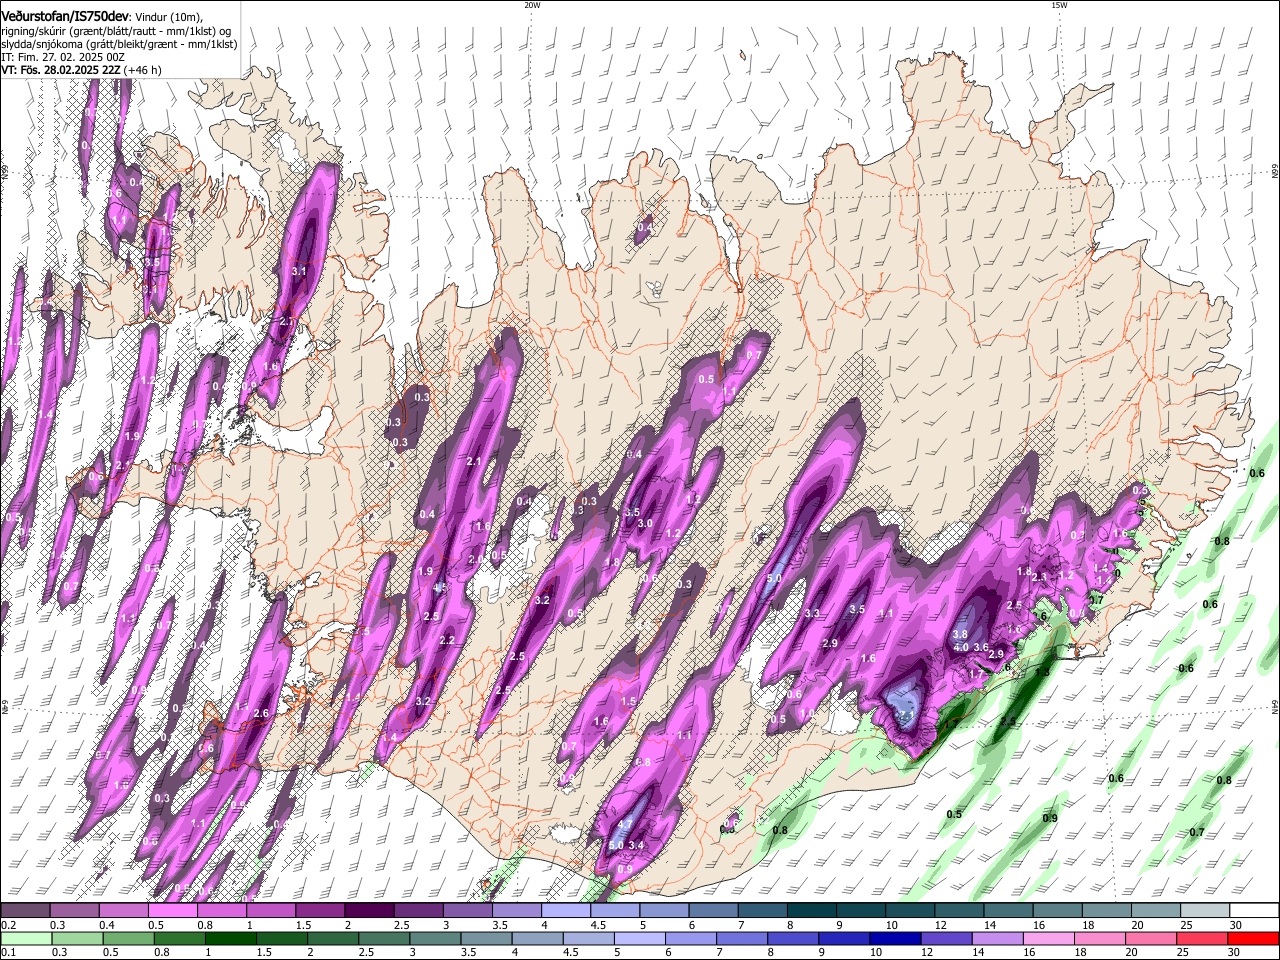Select the 3.0 snowfall value on the map
1280x960 pixels.
(x=645, y=523)
